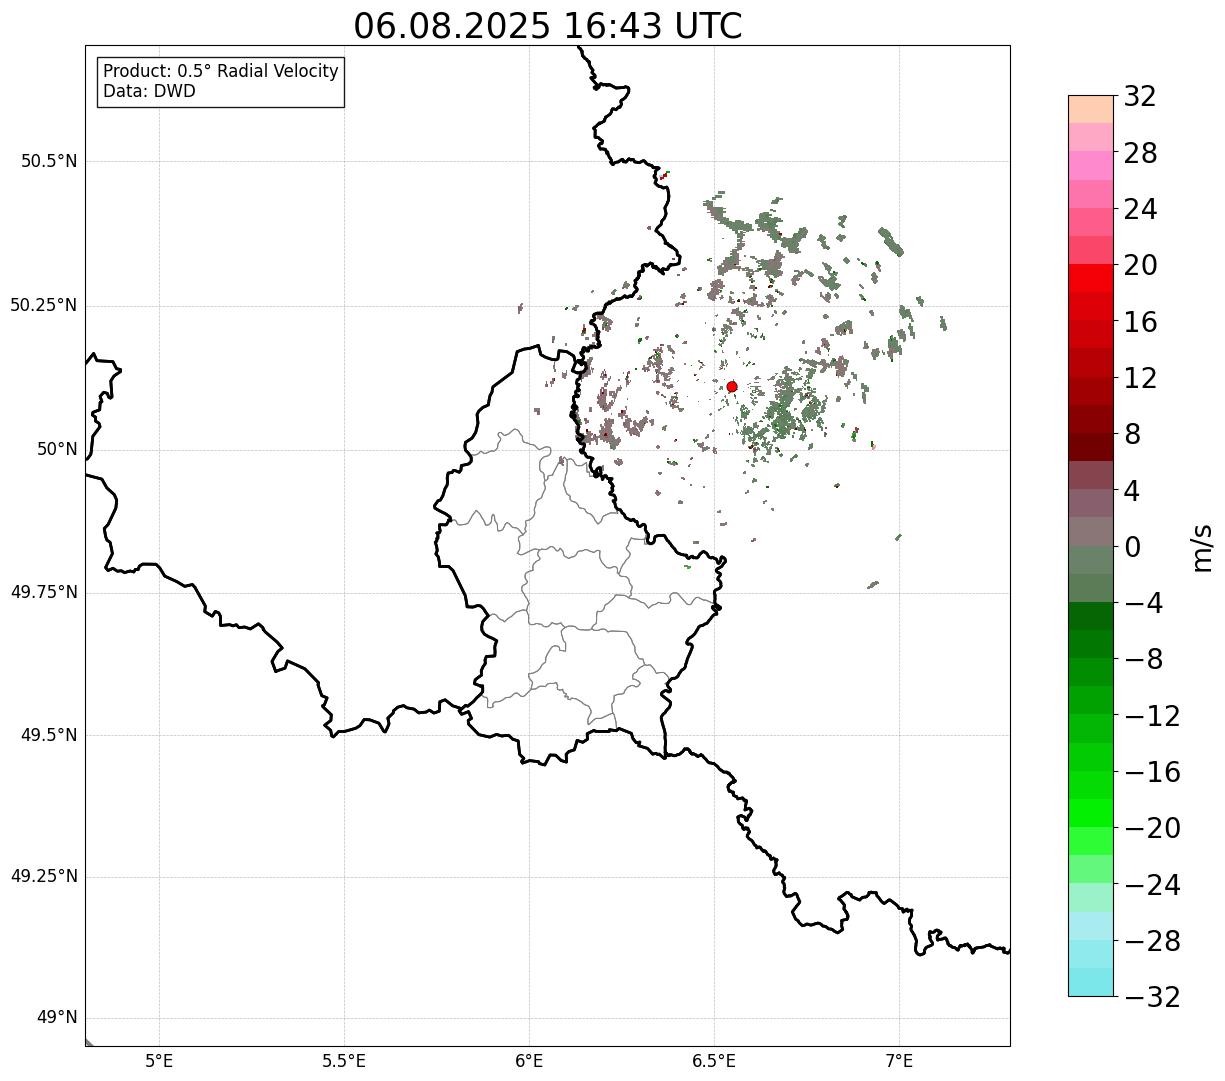Click the 'Data: DWD' text
The height and width of the screenshot is (1081, 1225).
[x=150, y=92]
